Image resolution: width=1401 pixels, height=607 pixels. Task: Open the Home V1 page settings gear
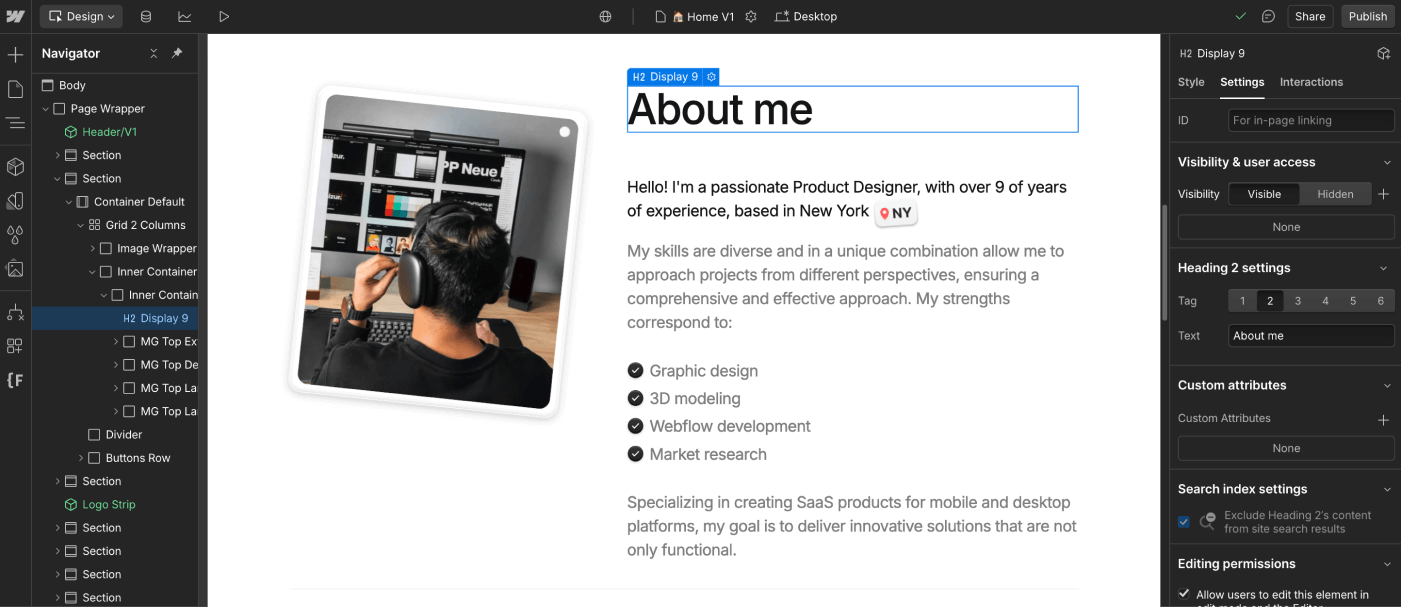[750, 16]
